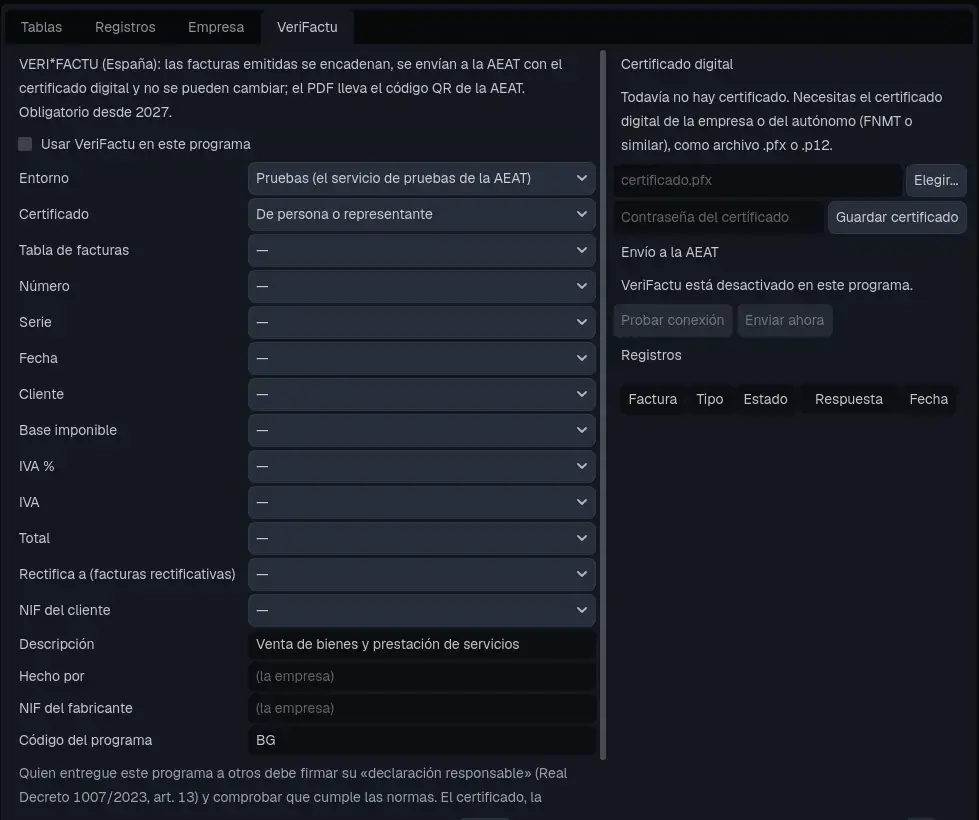Expand the Tabla de facturas dropdown
The image size is (979, 820).
click(421, 250)
